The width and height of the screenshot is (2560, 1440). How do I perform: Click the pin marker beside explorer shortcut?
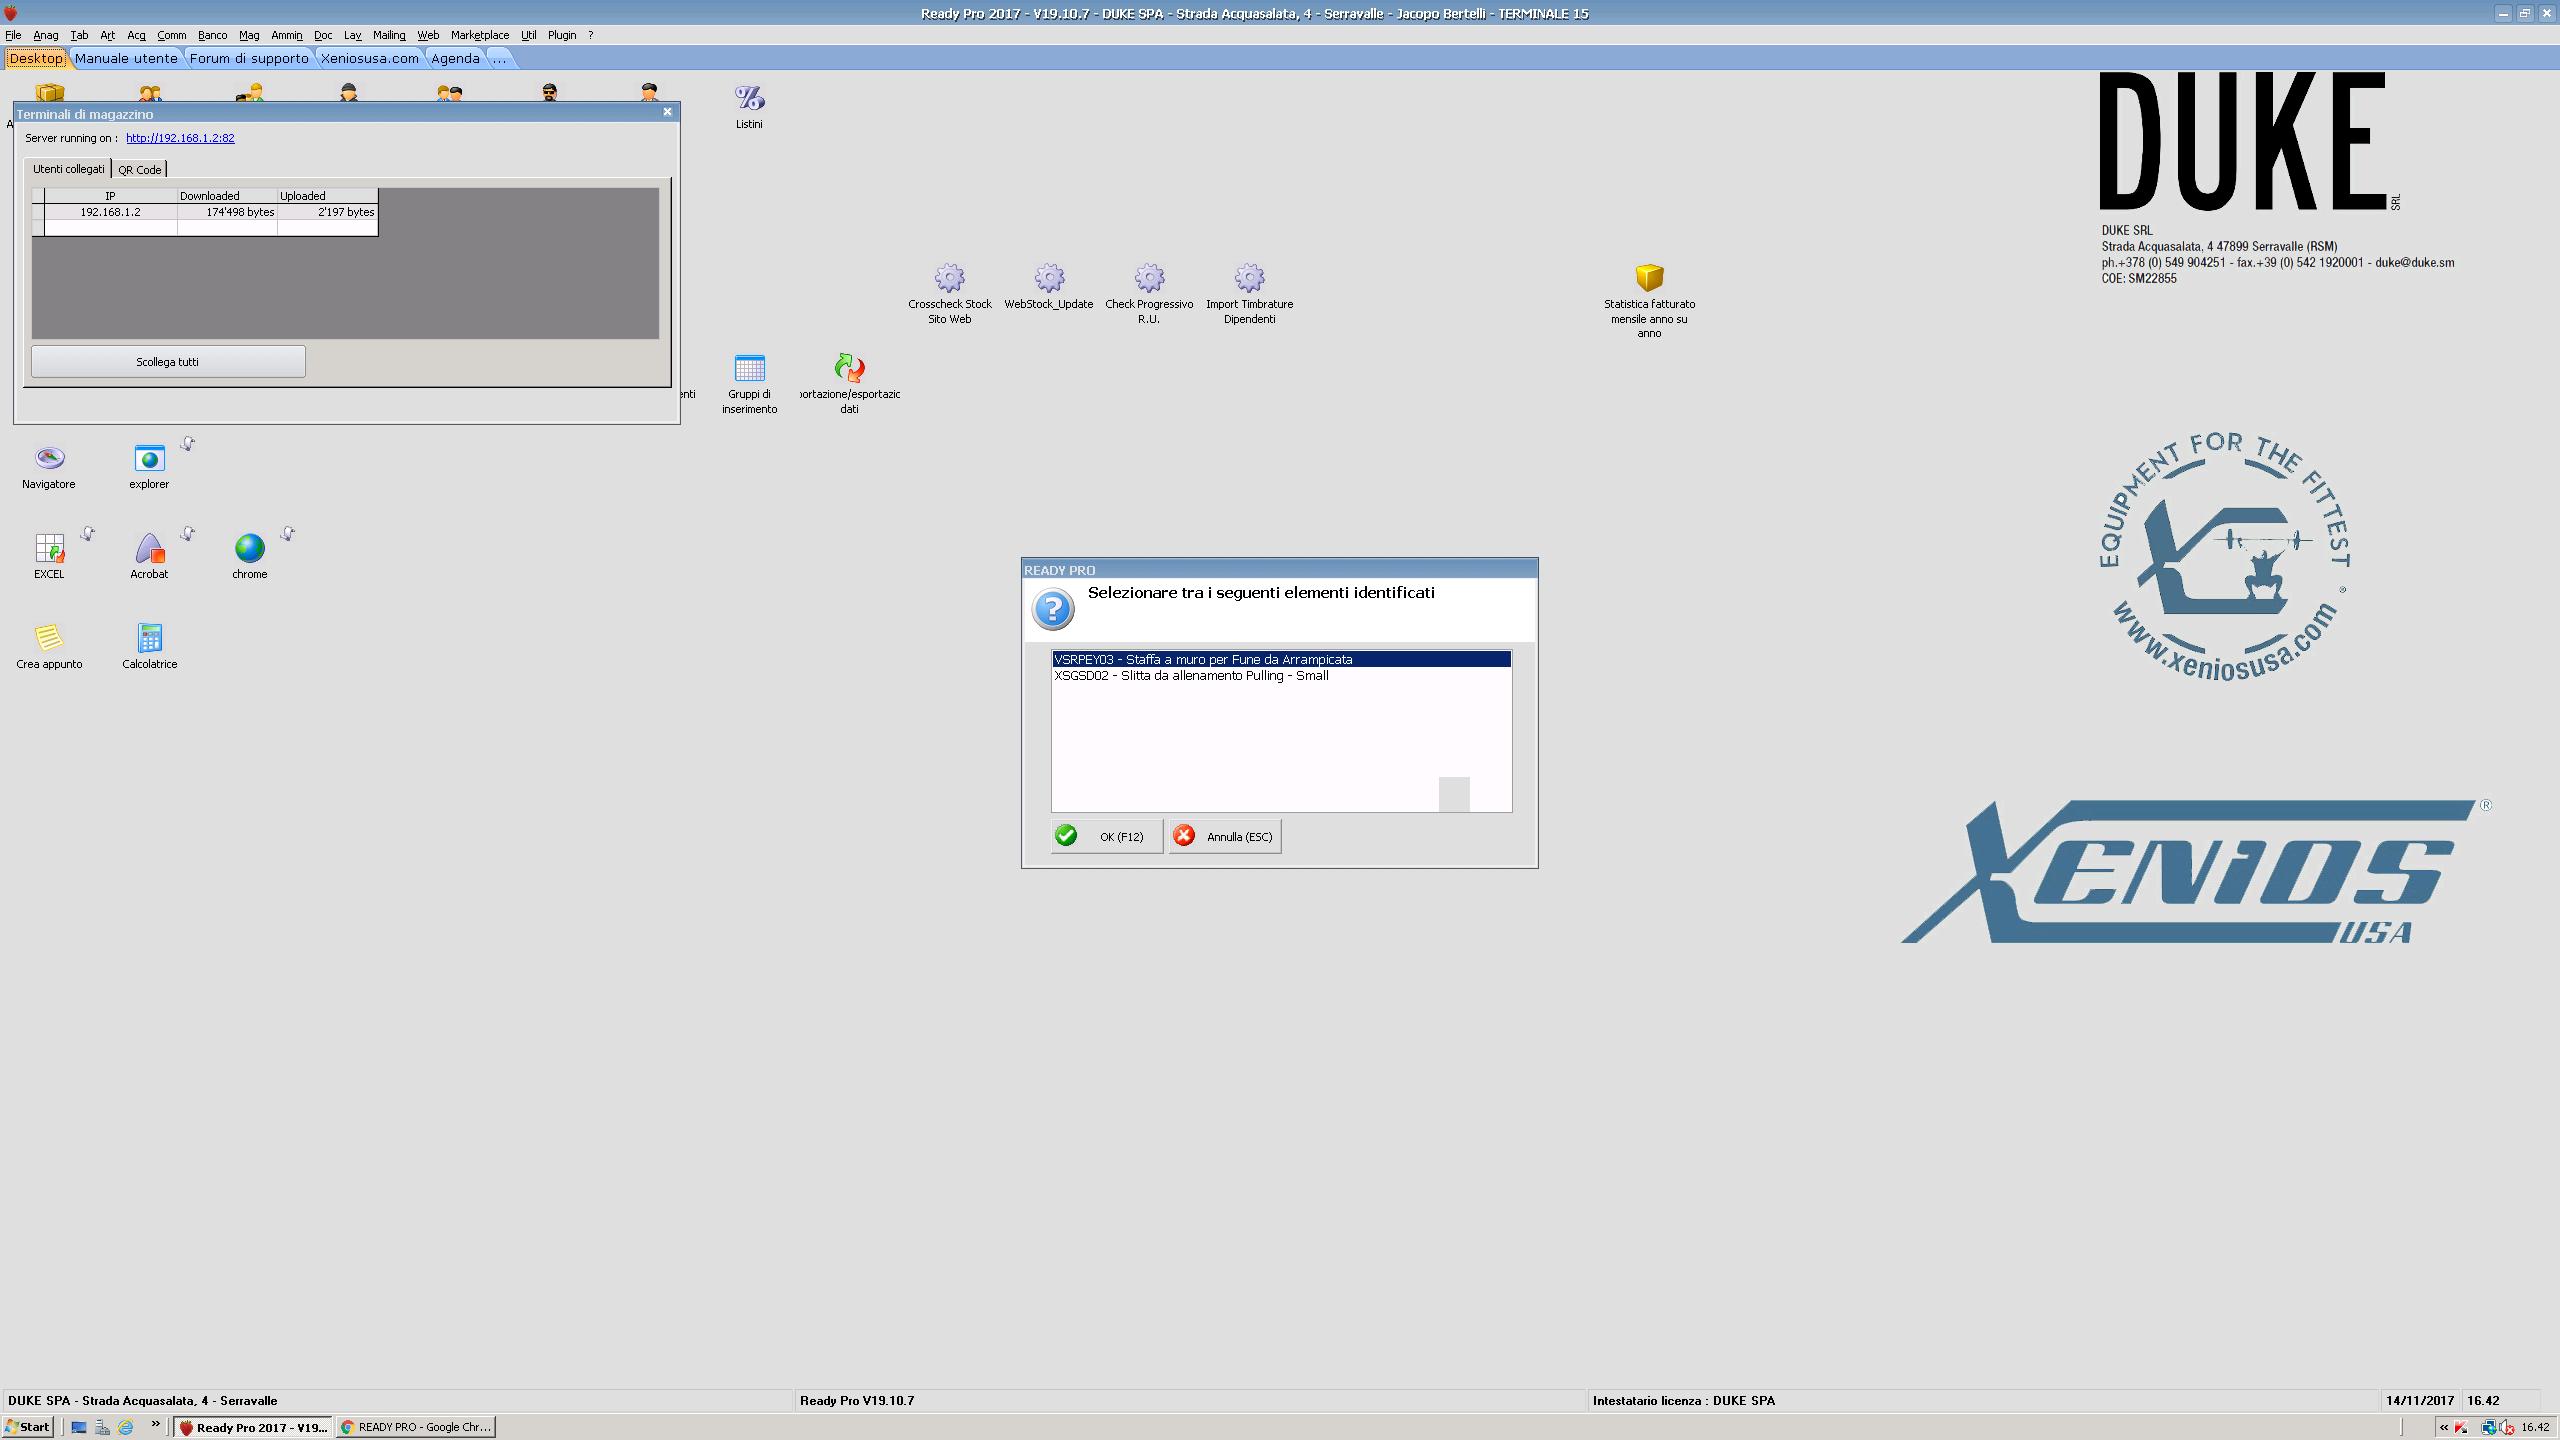click(187, 444)
